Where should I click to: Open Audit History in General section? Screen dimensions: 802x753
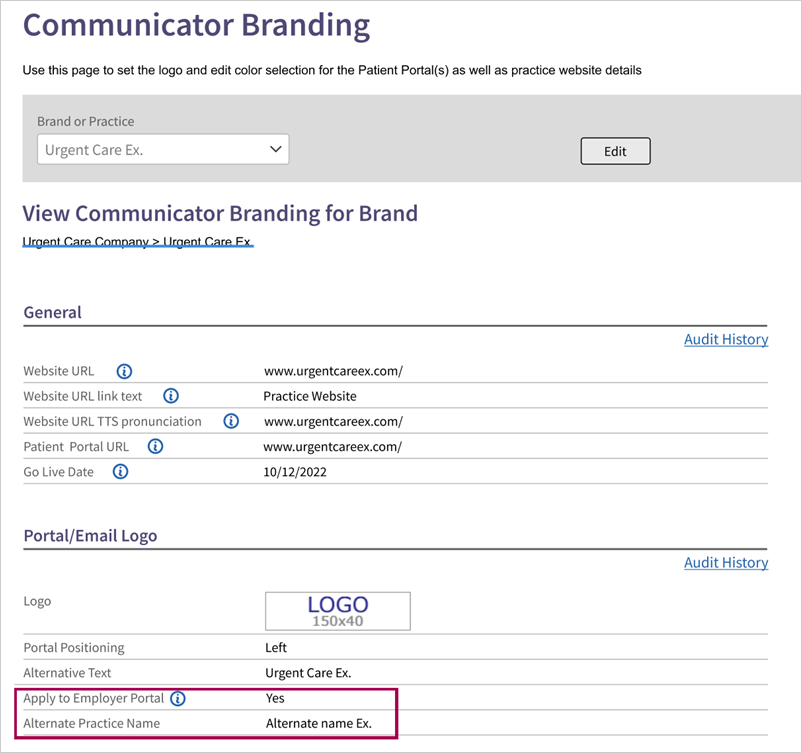coord(726,339)
